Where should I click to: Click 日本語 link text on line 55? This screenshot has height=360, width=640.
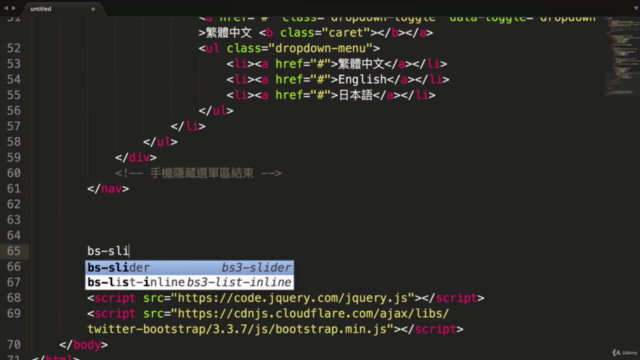click(x=356, y=95)
